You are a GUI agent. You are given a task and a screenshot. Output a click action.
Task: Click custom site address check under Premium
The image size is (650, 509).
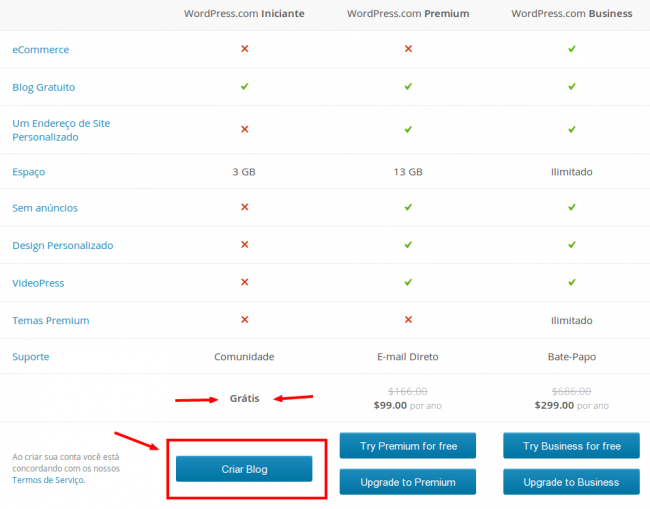[408, 129]
